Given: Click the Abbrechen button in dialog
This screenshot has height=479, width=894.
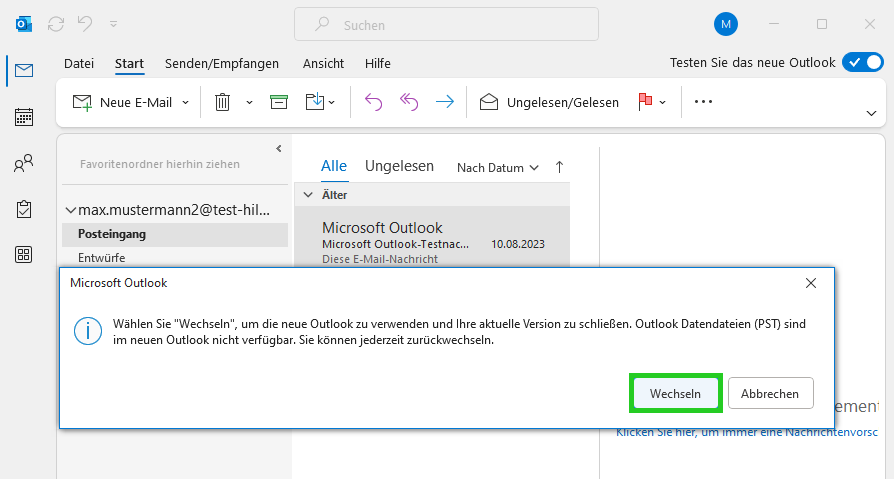Looking at the screenshot, I should coord(770,393).
